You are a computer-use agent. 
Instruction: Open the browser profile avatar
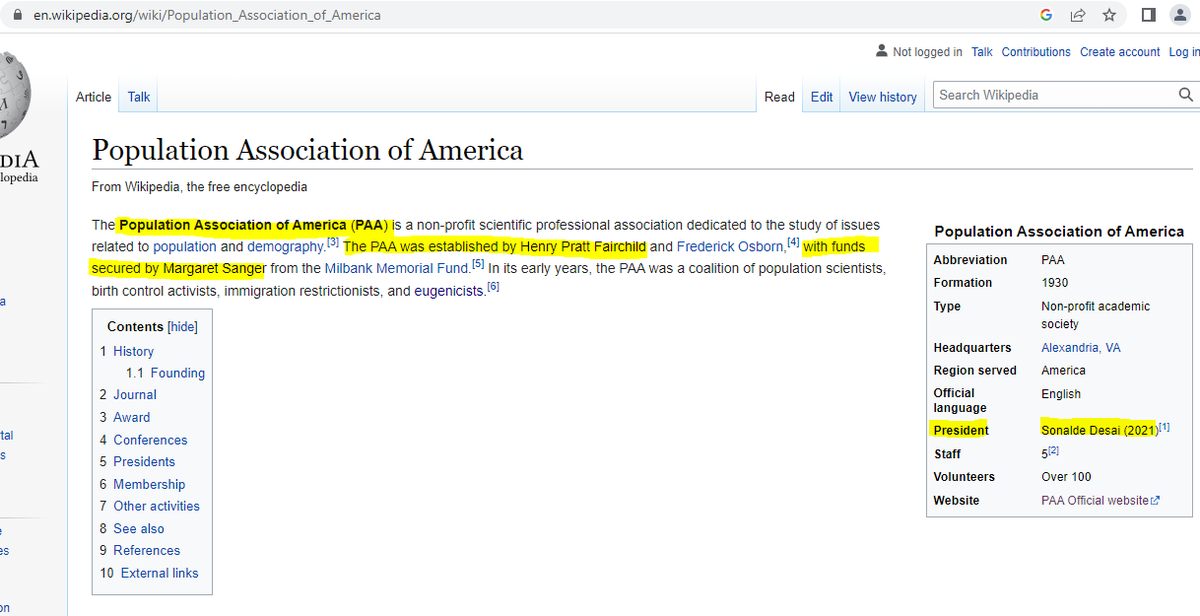1181,15
